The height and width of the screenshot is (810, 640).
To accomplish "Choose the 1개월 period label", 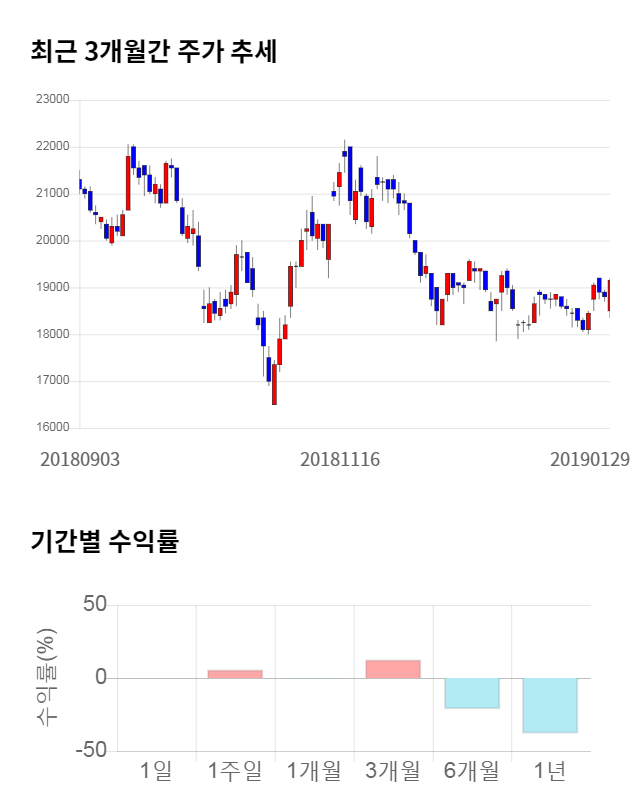I will pyautogui.click(x=314, y=770).
